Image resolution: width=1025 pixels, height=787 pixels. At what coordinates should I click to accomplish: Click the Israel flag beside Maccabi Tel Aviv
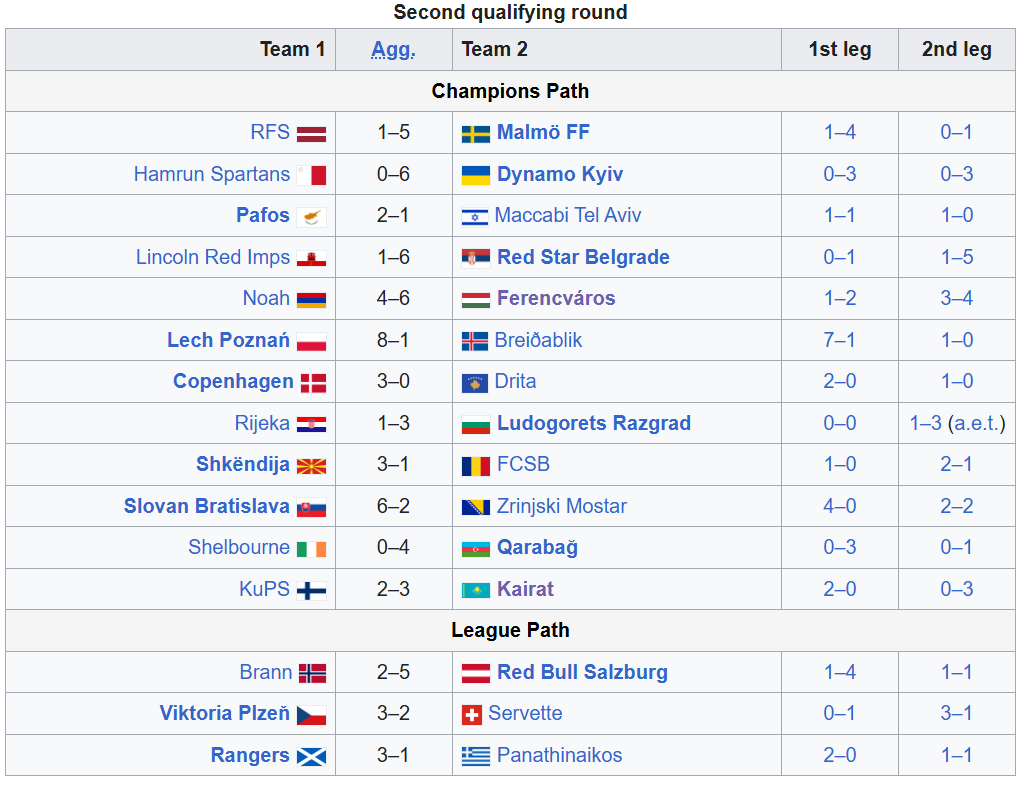point(475,217)
